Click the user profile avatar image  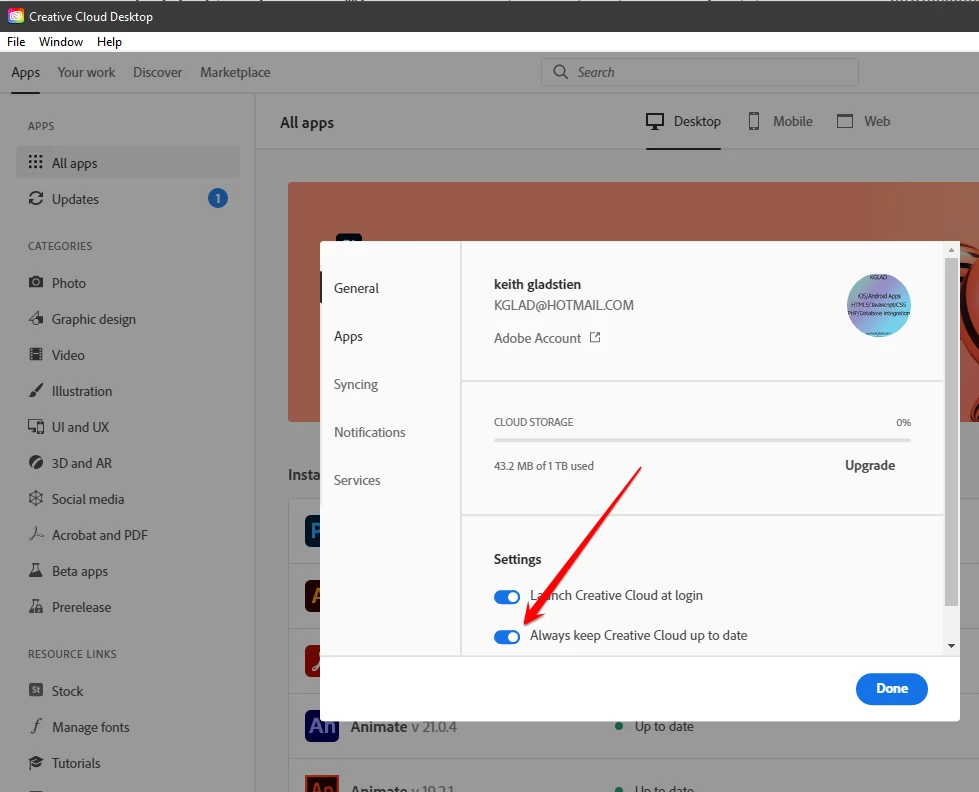(x=878, y=305)
